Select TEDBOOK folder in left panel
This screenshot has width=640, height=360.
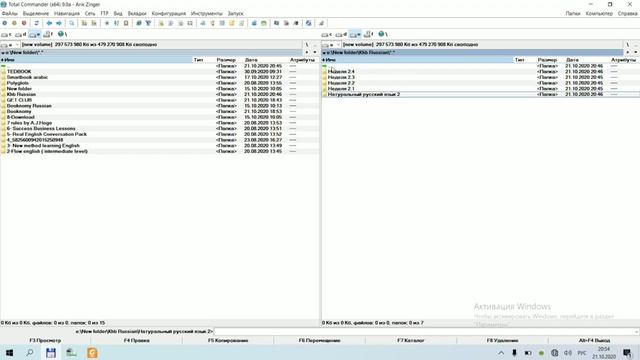tap(19, 71)
